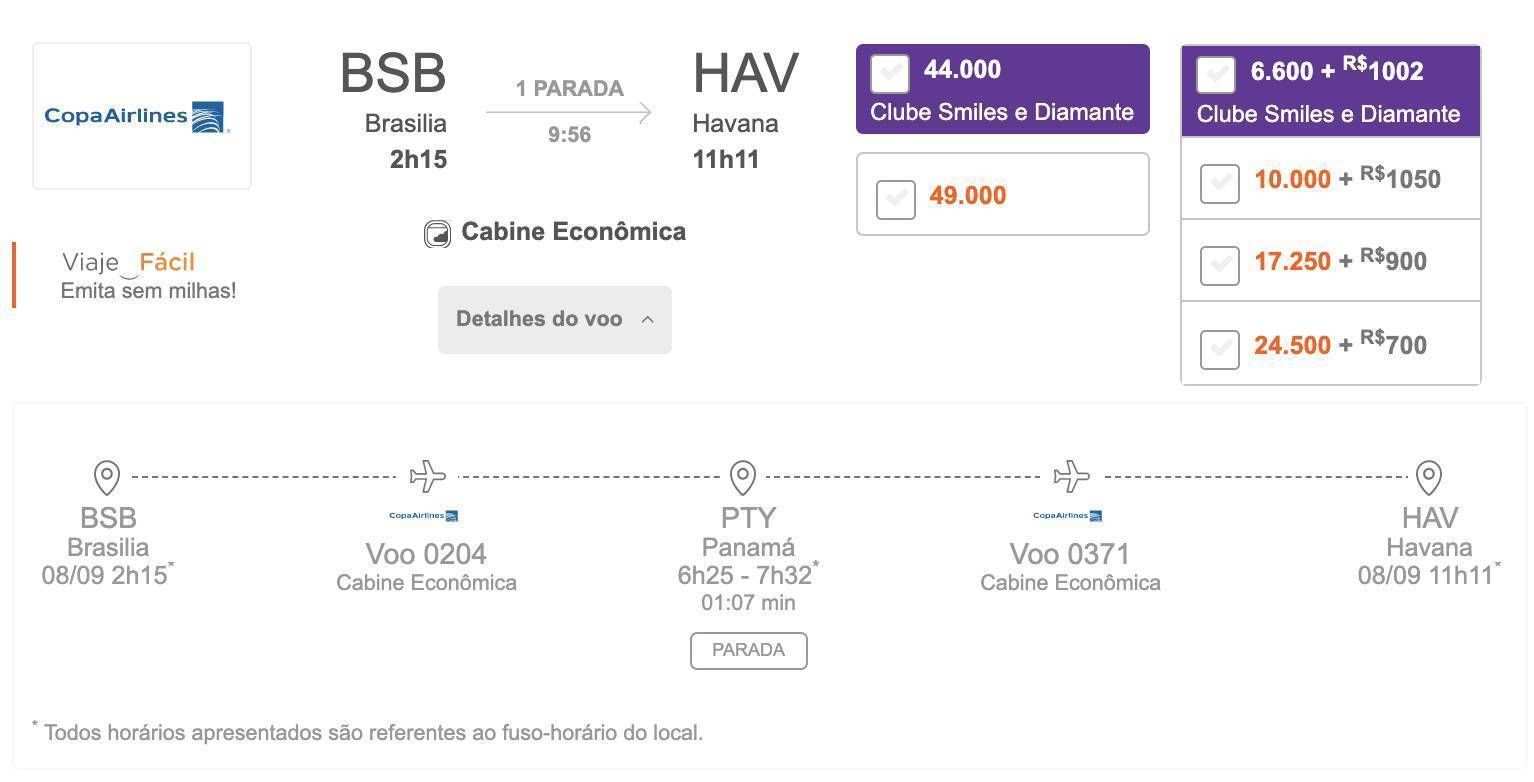Click the 1 PARADA route arrow

coord(569,112)
